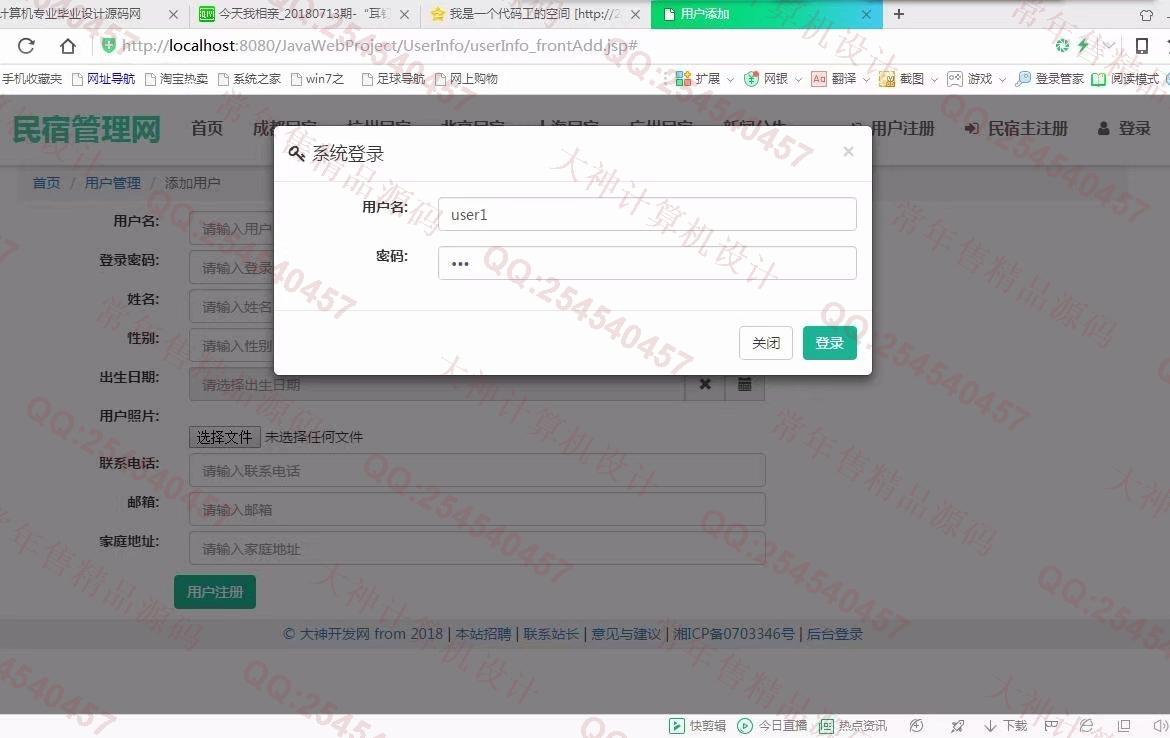The width and height of the screenshot is (1170, 738).
Task: Open 后台登录 footer link
Action: [x=834, y=634]
